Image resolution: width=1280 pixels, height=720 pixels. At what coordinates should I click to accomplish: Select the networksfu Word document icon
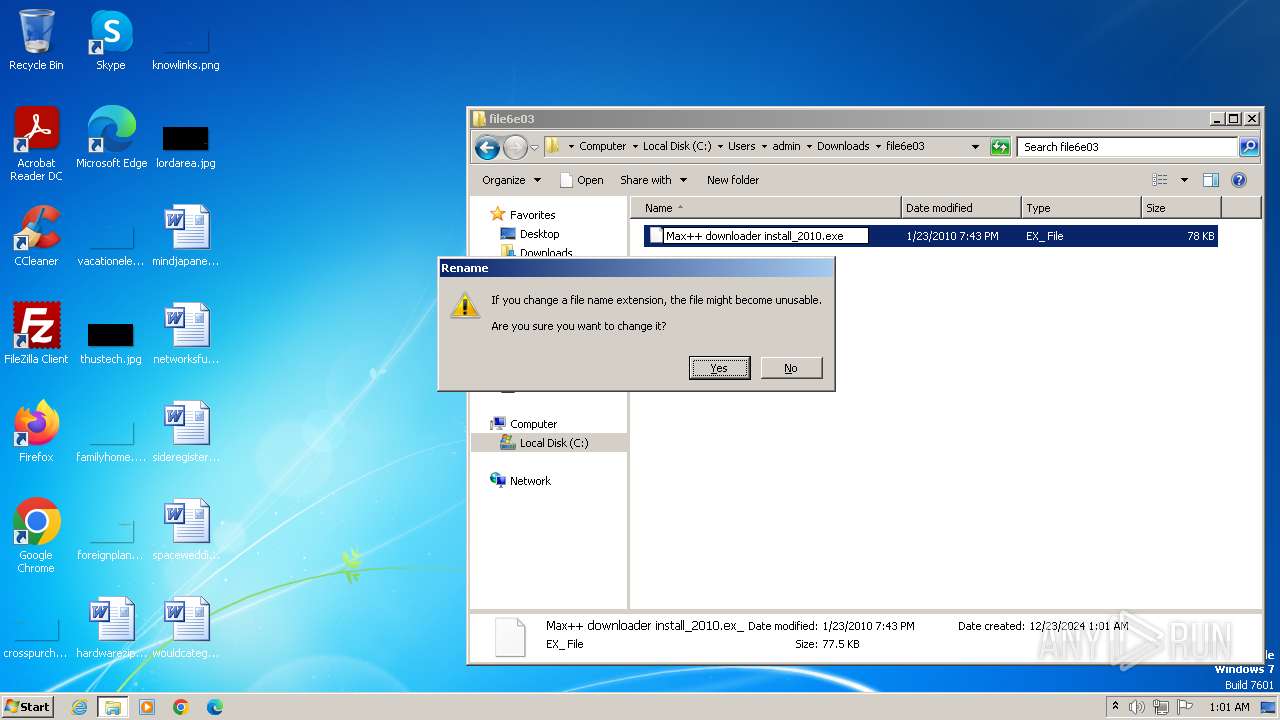point(186,333)
